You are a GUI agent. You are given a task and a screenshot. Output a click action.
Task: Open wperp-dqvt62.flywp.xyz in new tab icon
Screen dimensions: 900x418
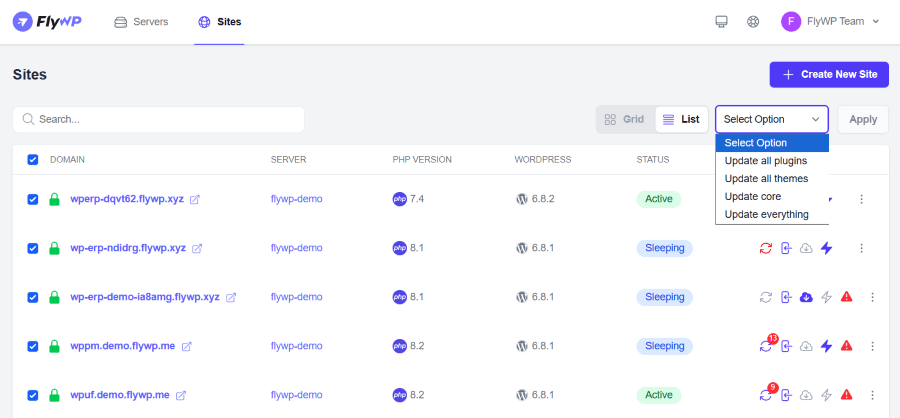click(195, 200)
